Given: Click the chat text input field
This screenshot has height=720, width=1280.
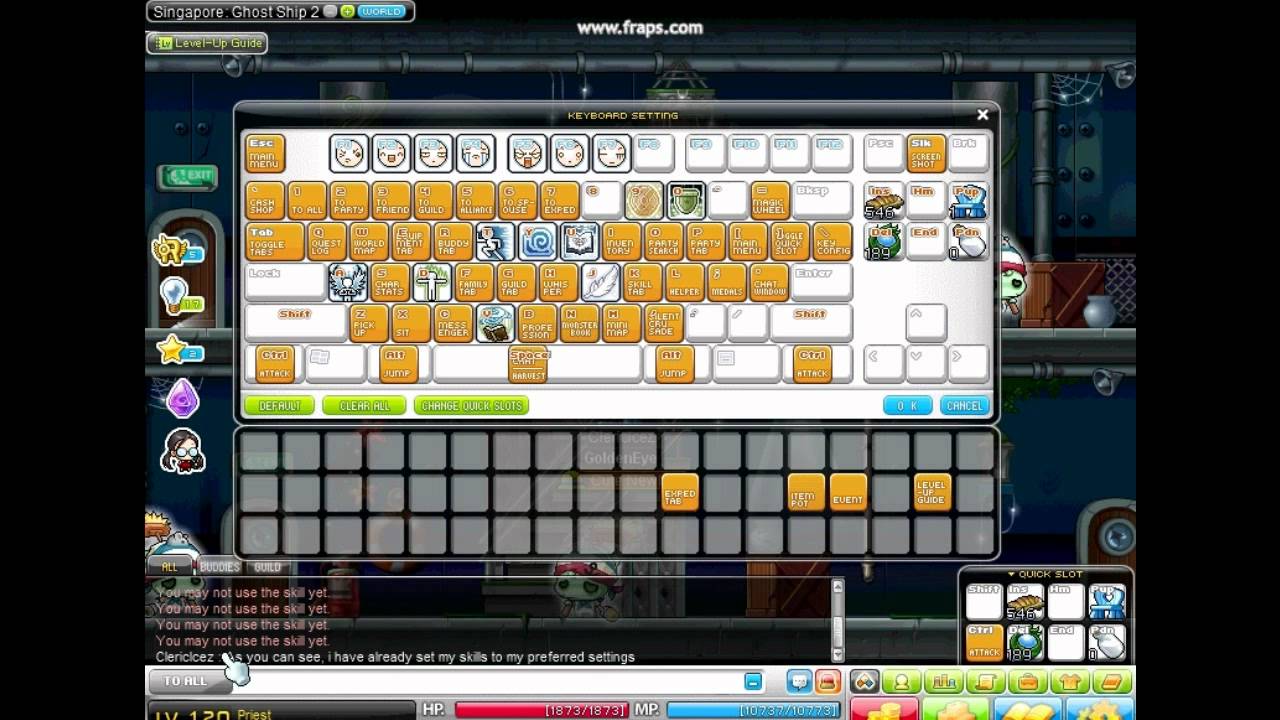Looking at the screenshot, I should [x=490, y=682].
